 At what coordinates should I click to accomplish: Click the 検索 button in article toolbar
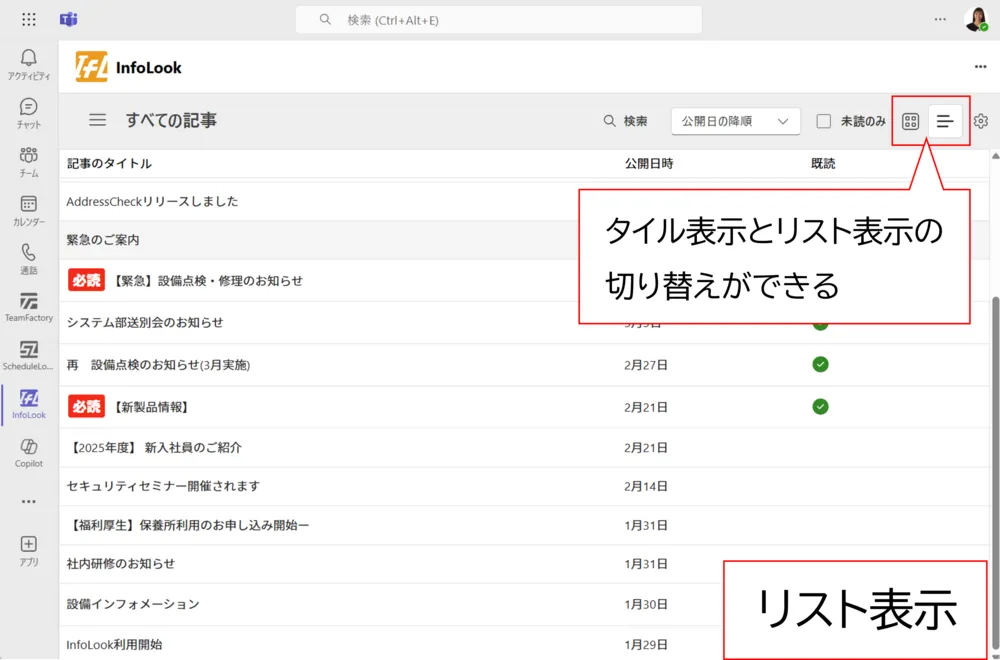(x=626, y=121)
